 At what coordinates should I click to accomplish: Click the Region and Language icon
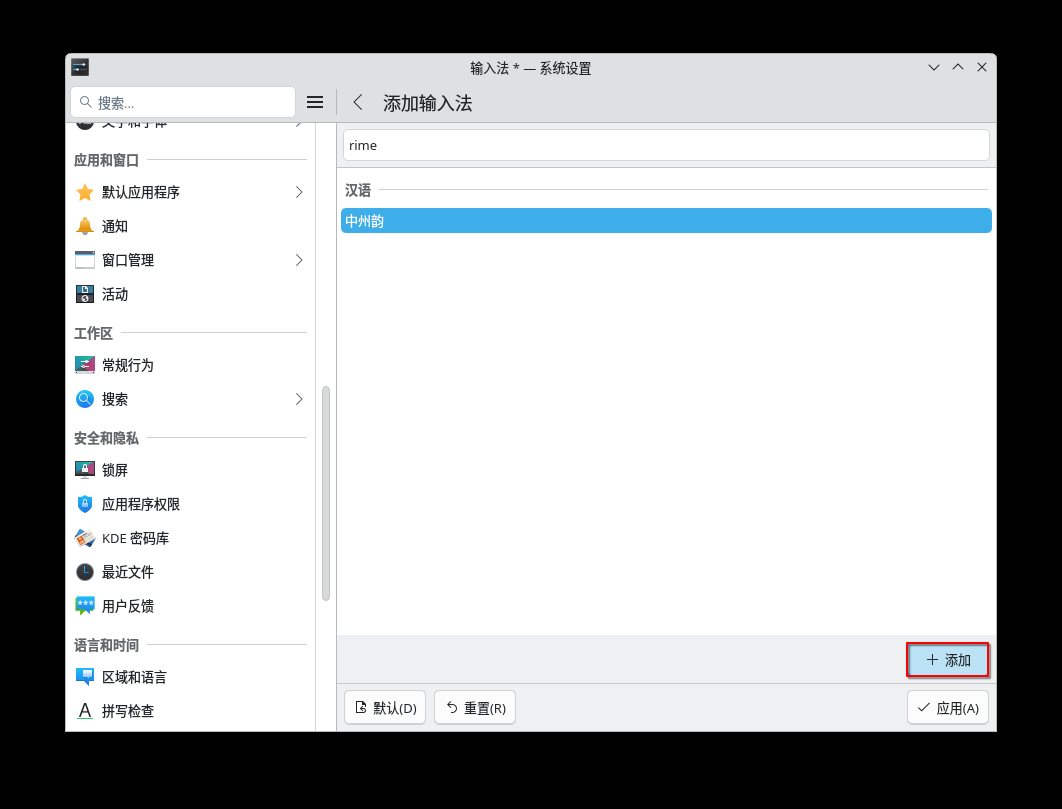(x=85, y=677)
